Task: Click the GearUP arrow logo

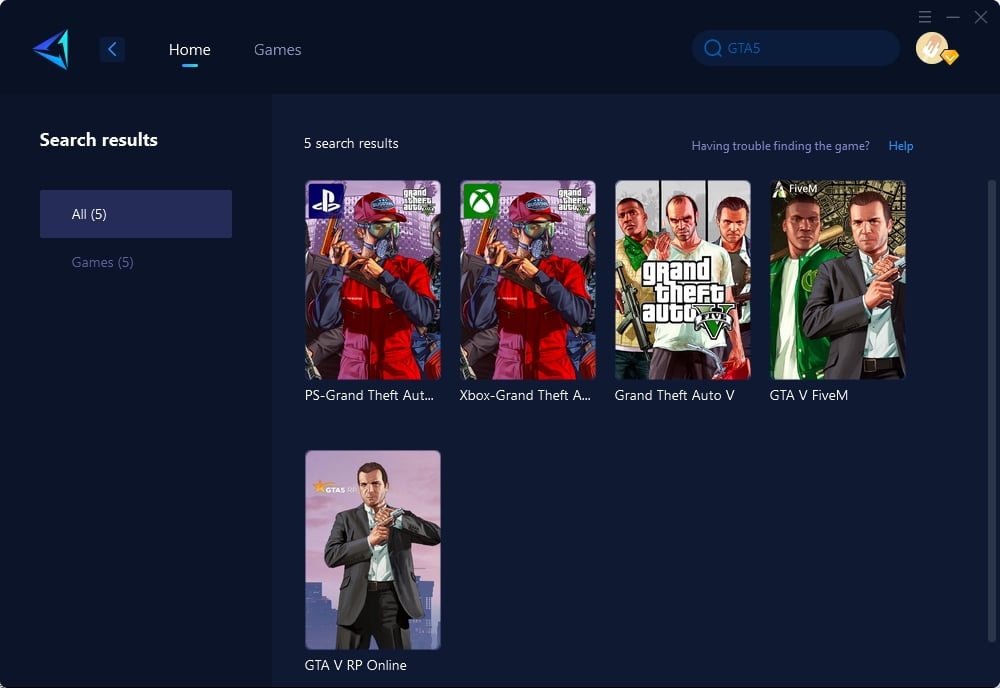Action: click(51, 49)
